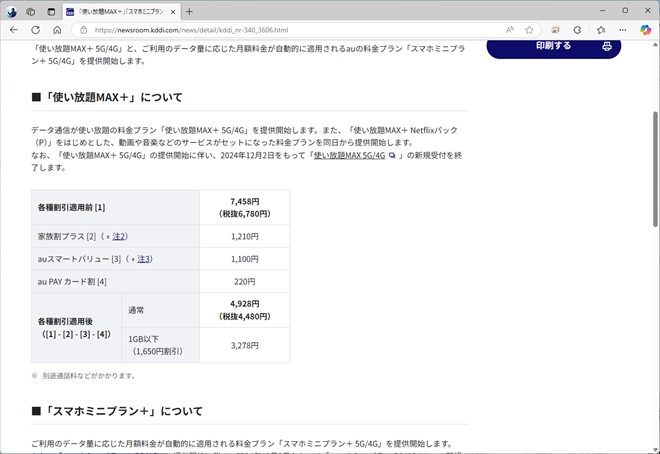
Task: Add this page to favorites star
Action: (x=529, y=30)
